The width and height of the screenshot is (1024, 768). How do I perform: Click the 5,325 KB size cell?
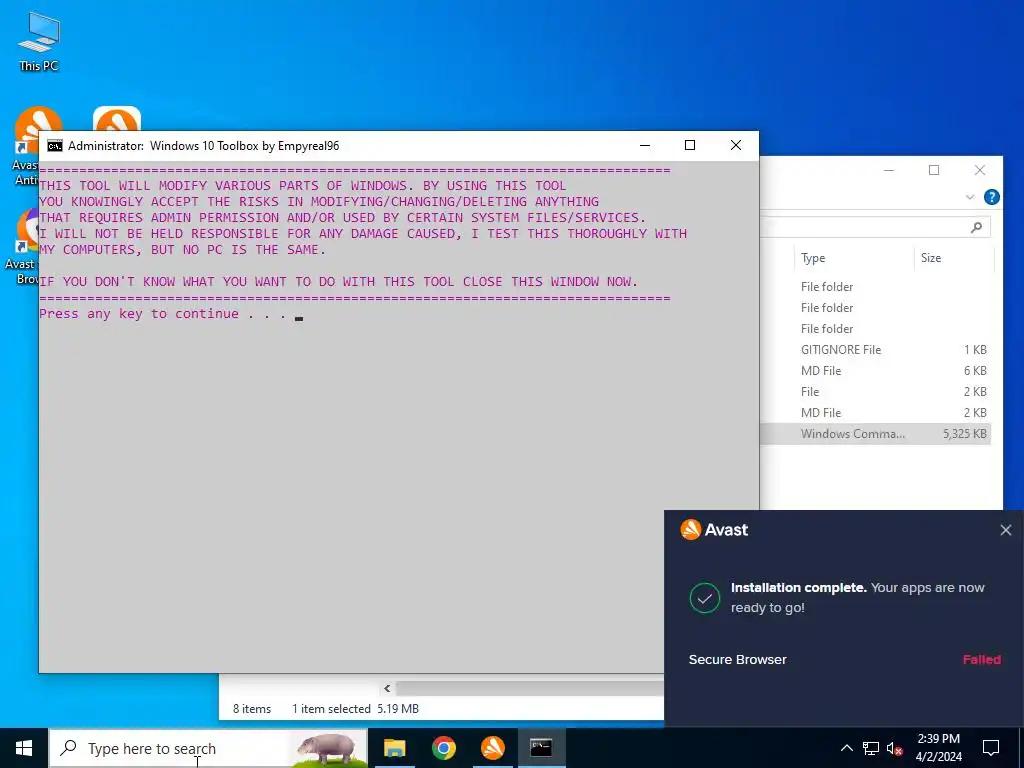click(965, 434)
